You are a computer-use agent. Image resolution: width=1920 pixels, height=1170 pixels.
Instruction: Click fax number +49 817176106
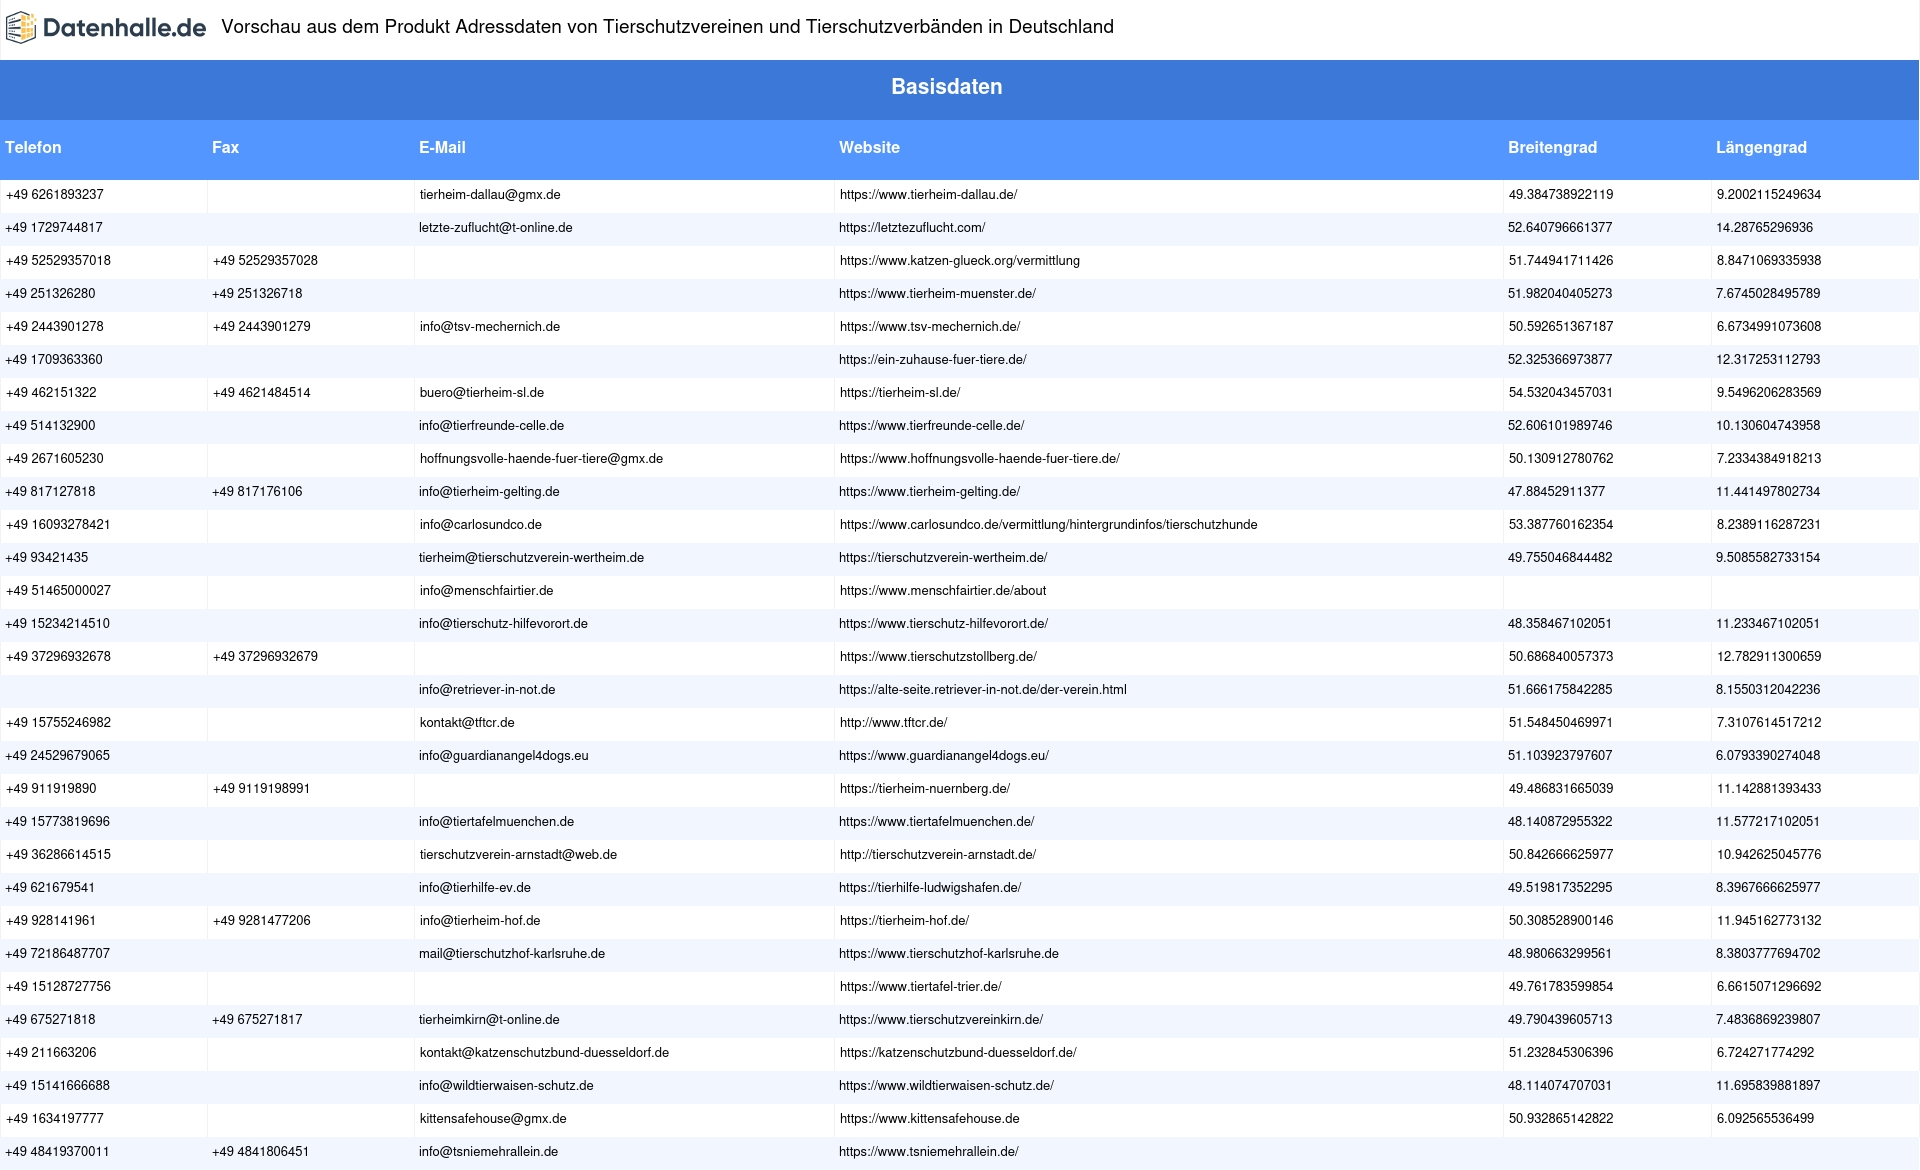click(x=257, y=492)
